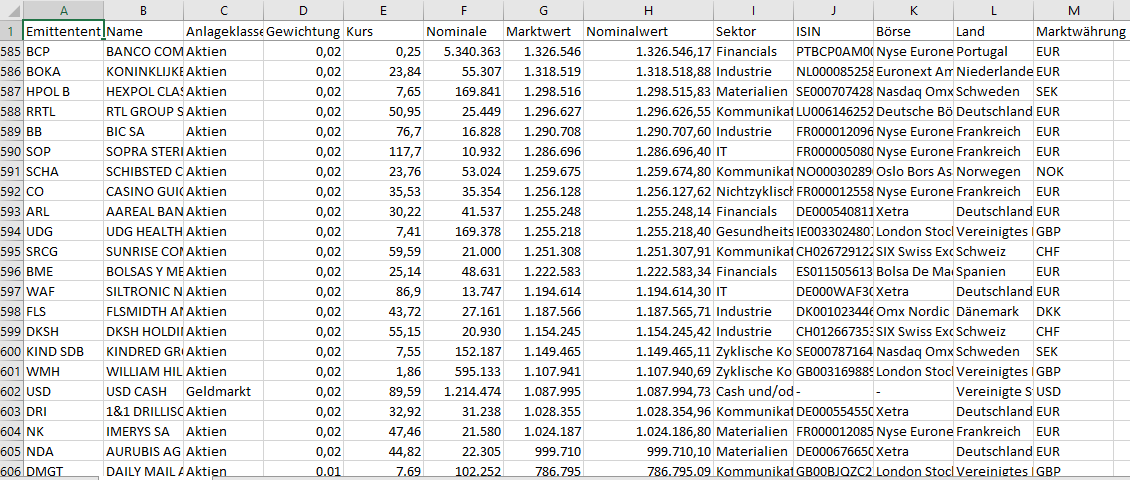Click the Nominalwert header cell
This screenshot has width=1130, height=480.
click(649, 32)
